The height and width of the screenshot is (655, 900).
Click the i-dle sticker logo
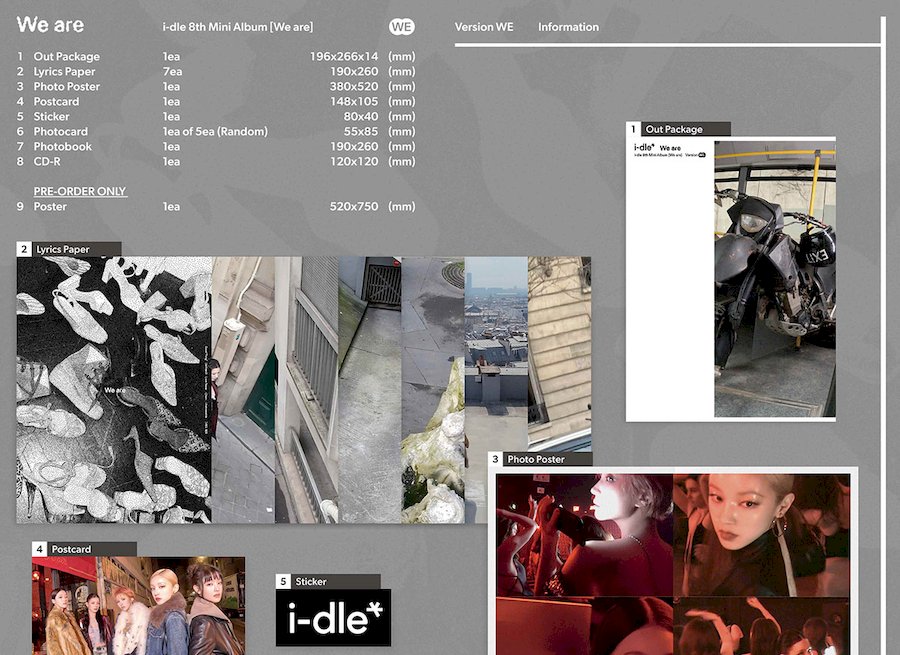click(333, 617)
